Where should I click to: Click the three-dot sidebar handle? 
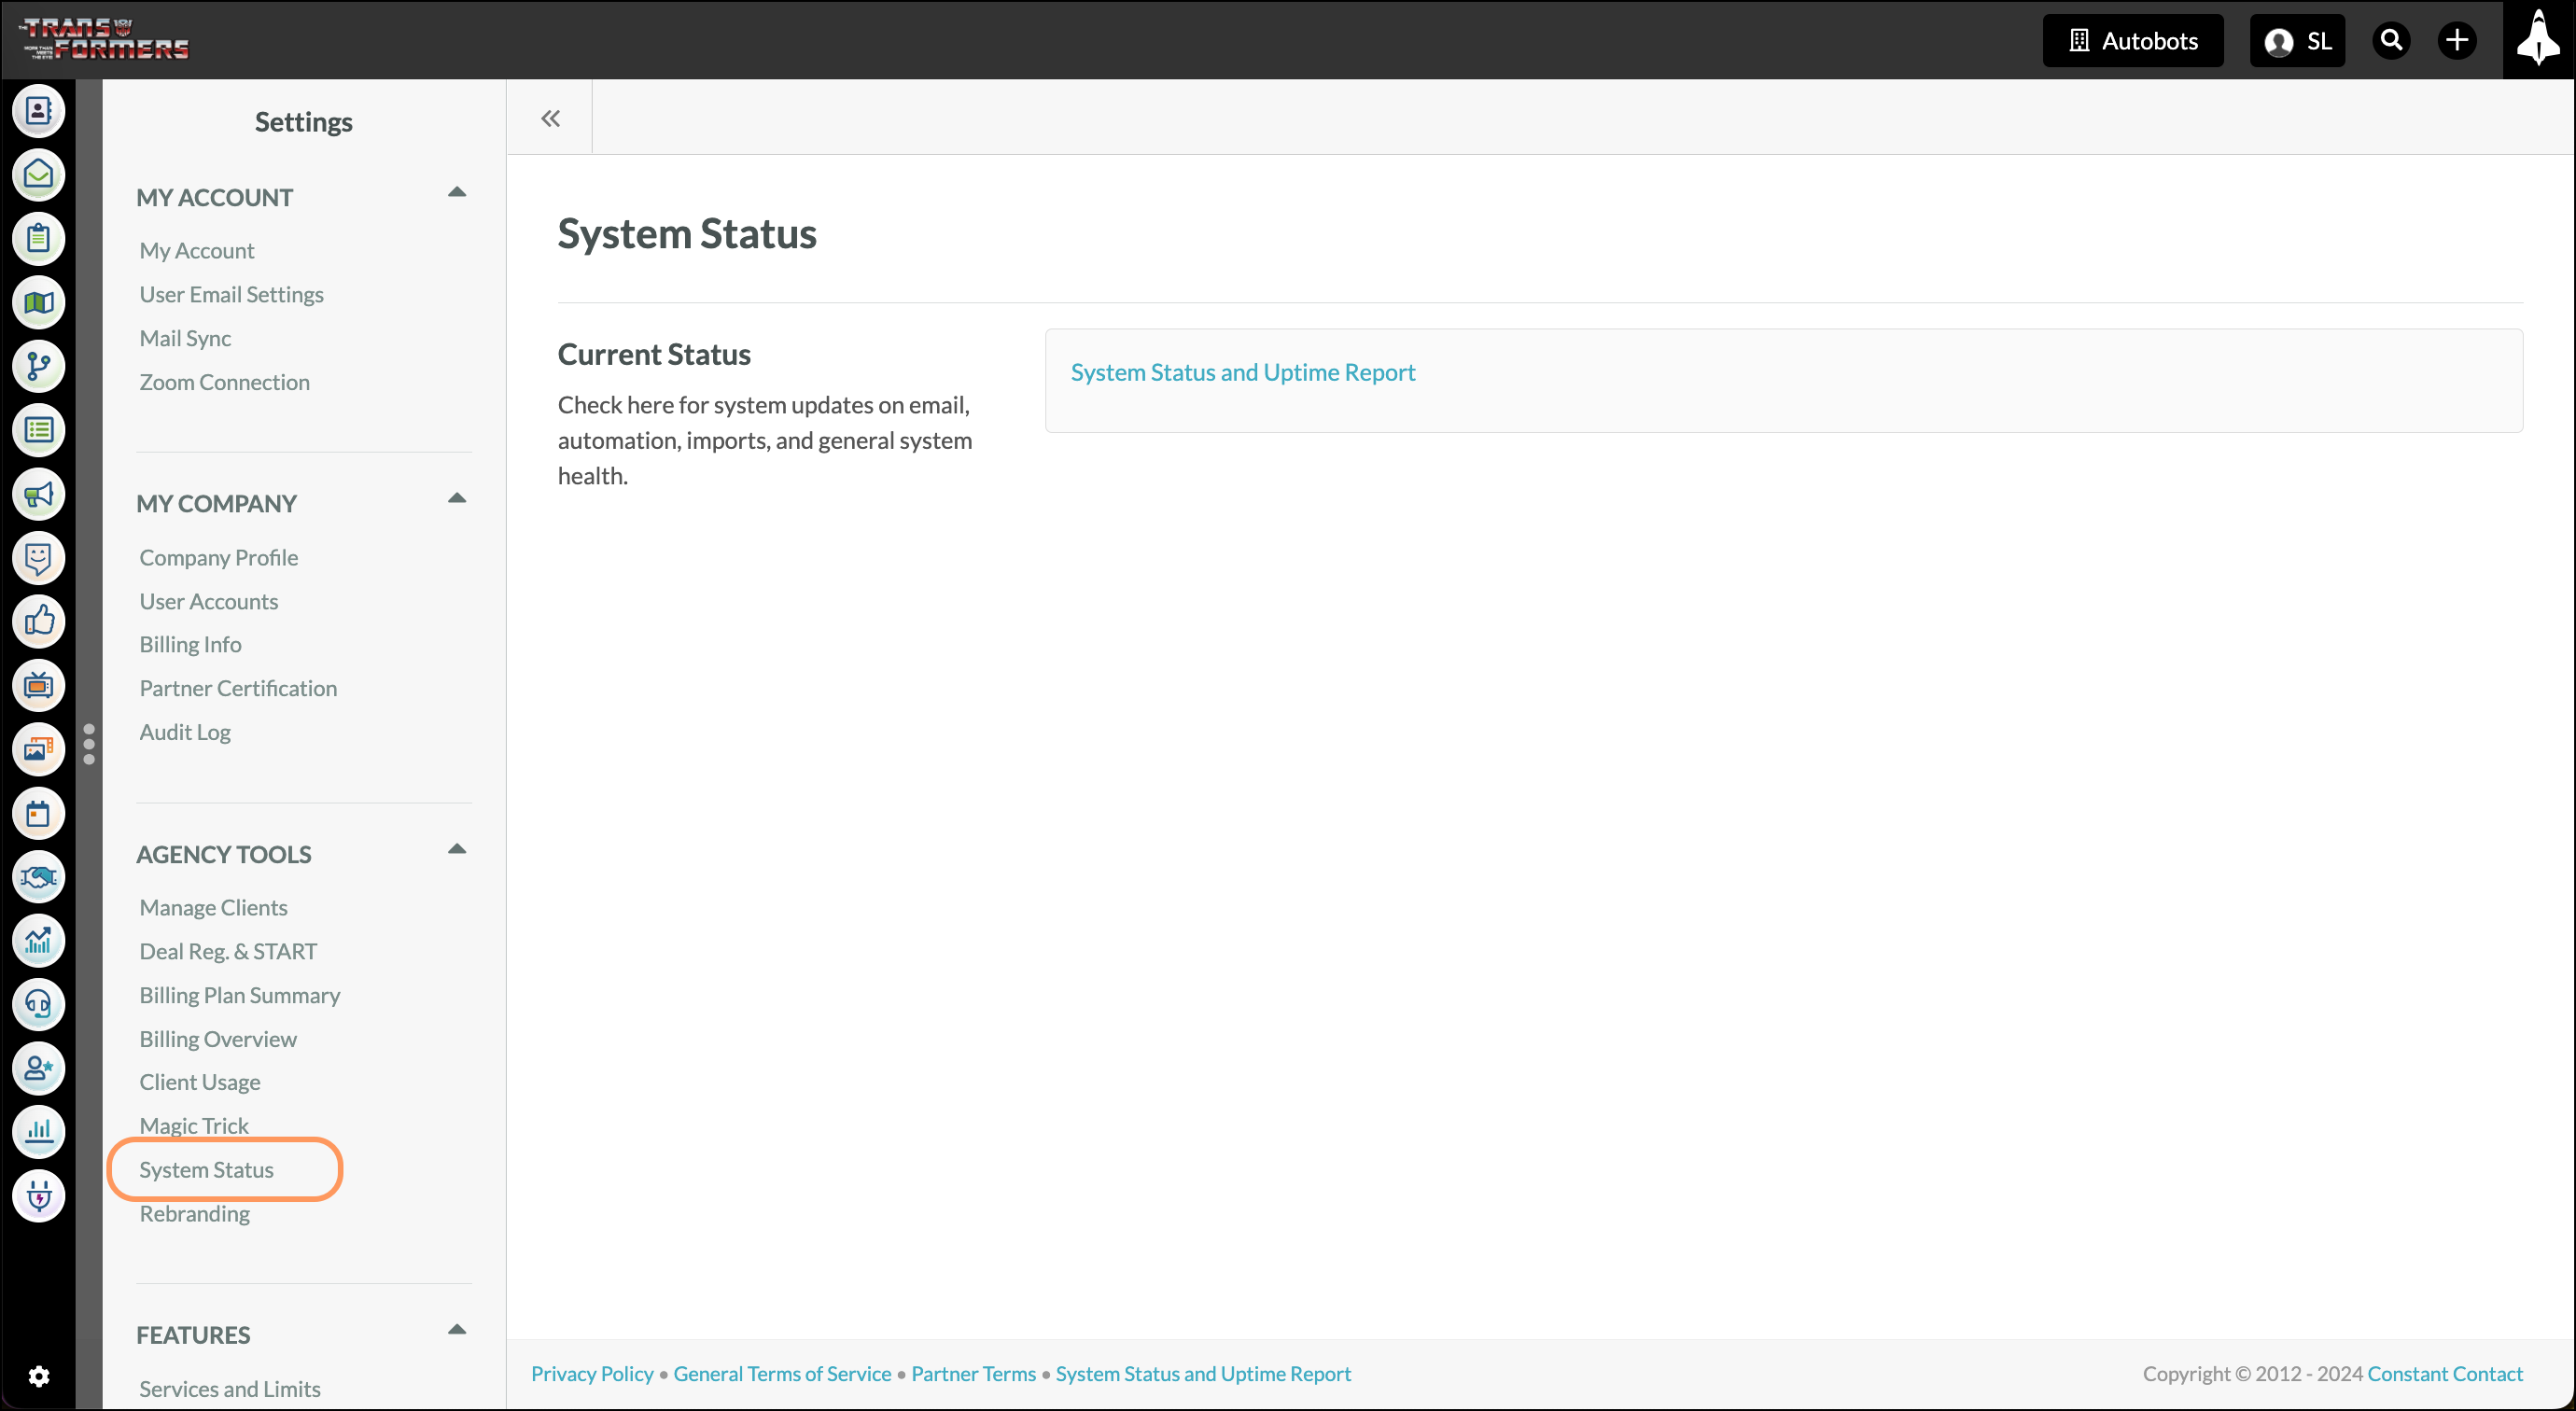(x=89, y=745)
